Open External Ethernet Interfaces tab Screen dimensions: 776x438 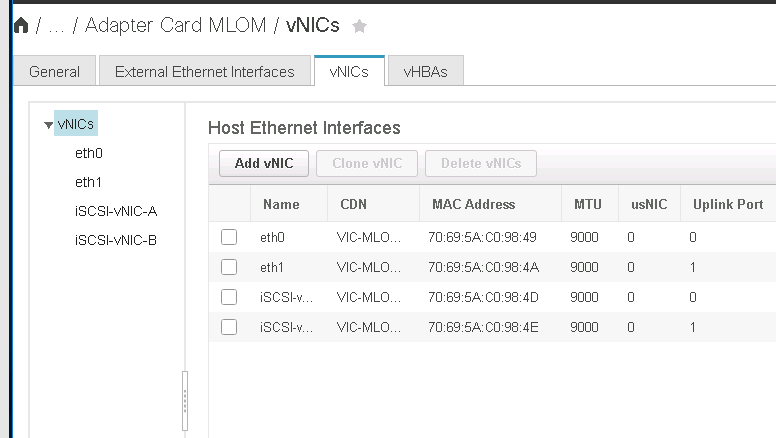205,72
